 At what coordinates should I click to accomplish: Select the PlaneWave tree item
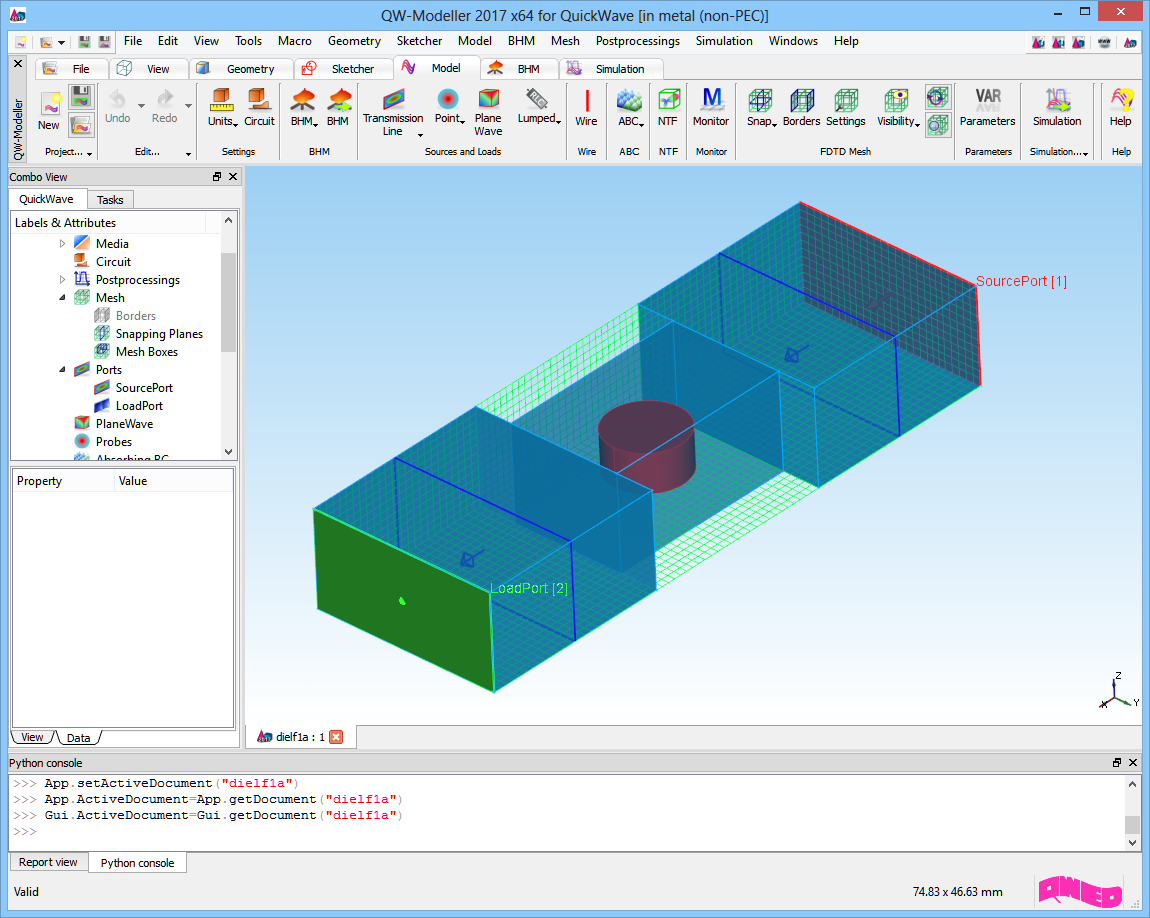(124, 424)
